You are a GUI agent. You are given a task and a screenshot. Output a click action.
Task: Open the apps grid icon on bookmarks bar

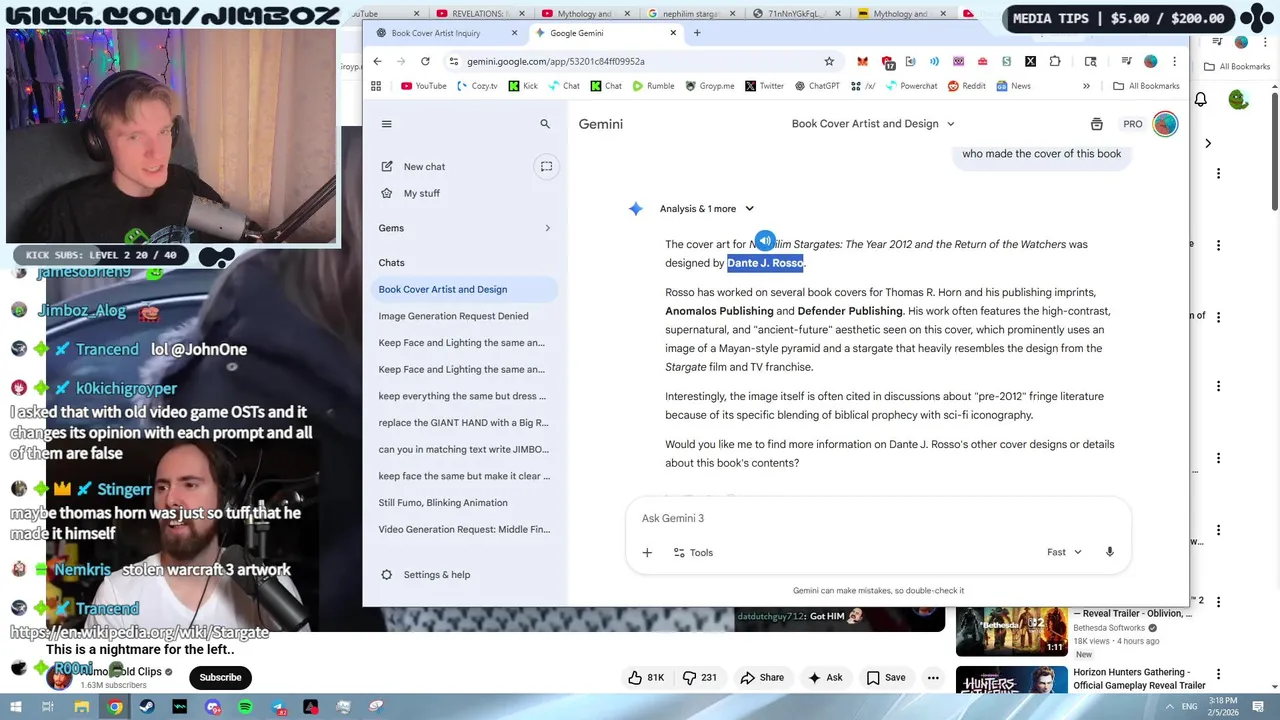click(376, 86)
